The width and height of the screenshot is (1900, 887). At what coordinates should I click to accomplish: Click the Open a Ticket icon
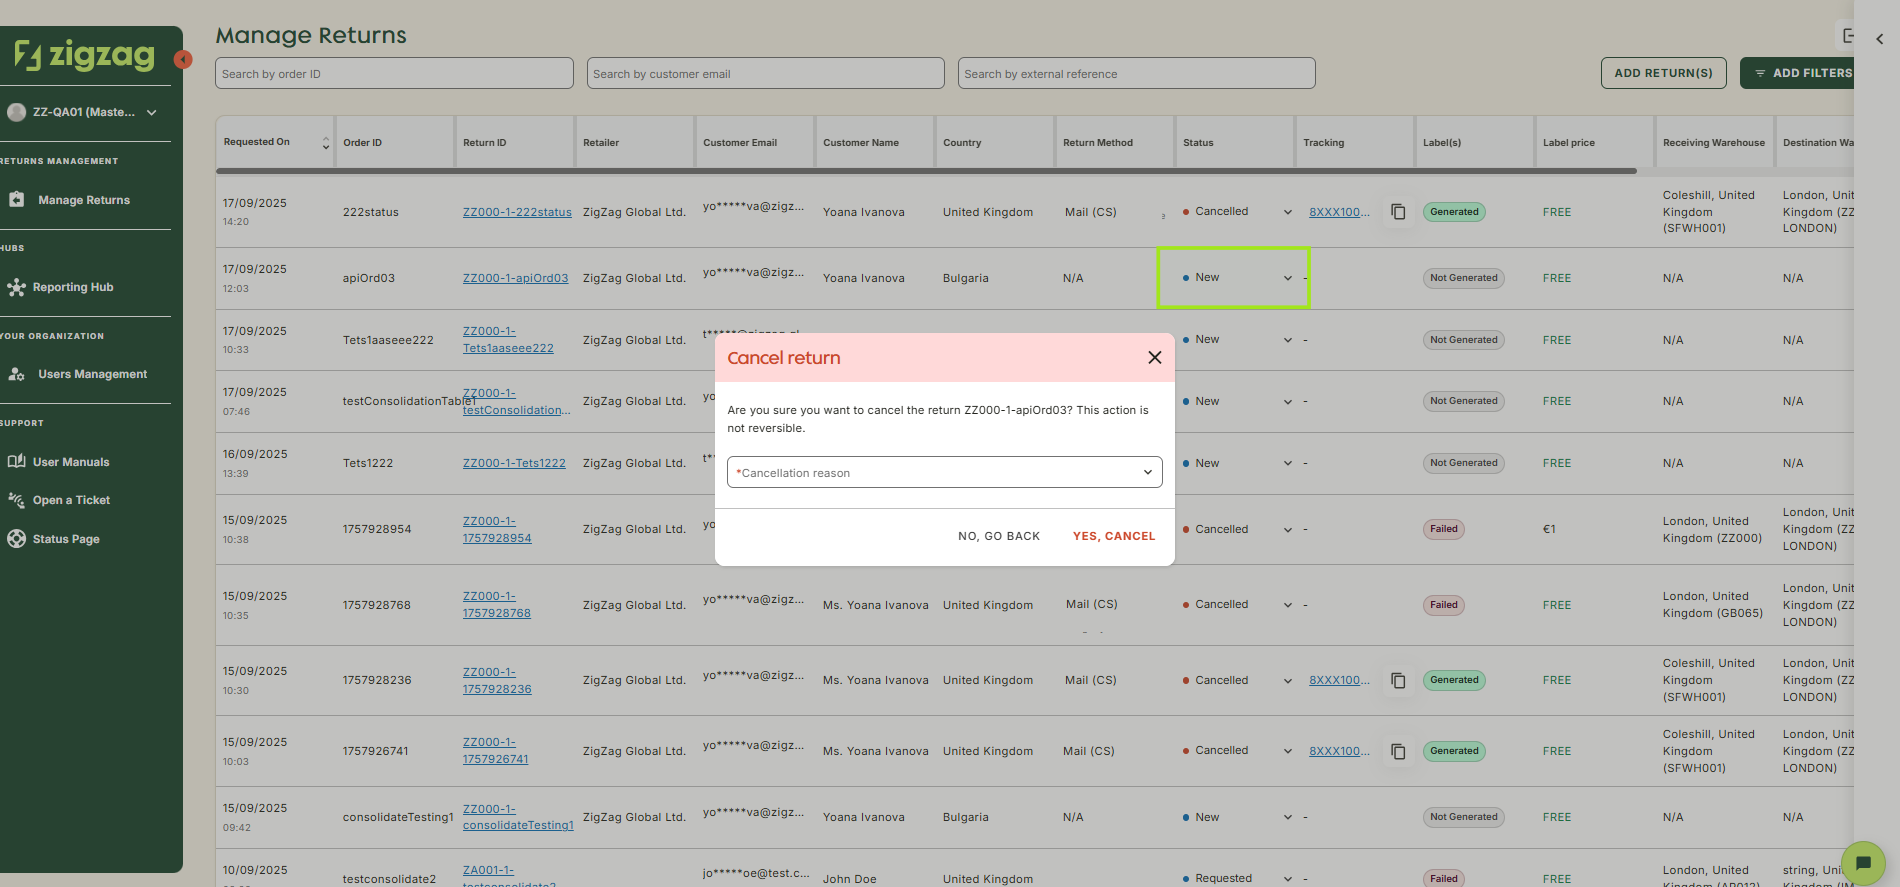(16, 500)
